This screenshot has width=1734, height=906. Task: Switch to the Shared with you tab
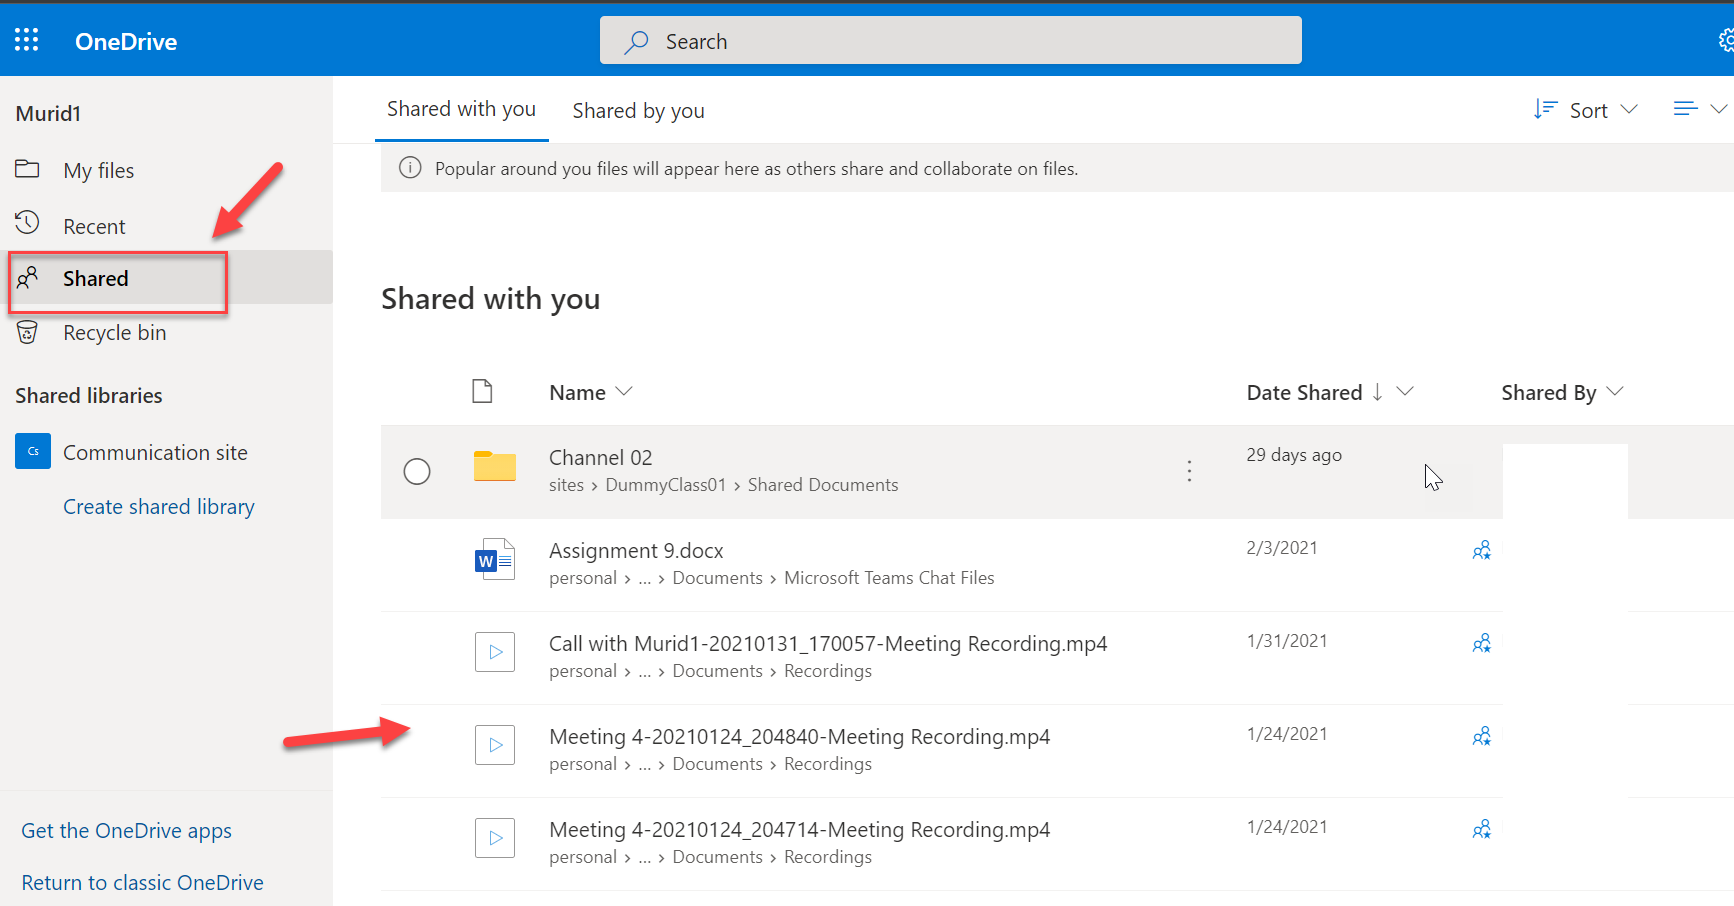461,109
